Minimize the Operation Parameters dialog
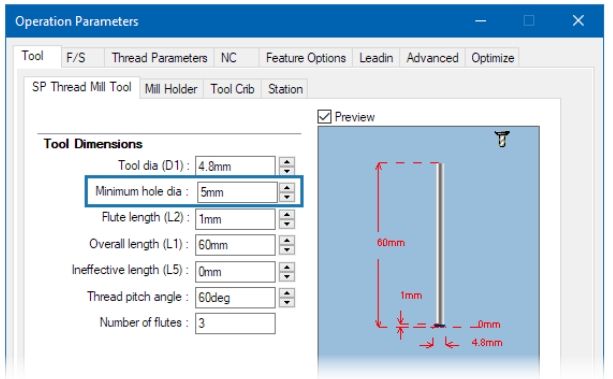613x379 pixels. pyautogui.click(x=480, y=21)
